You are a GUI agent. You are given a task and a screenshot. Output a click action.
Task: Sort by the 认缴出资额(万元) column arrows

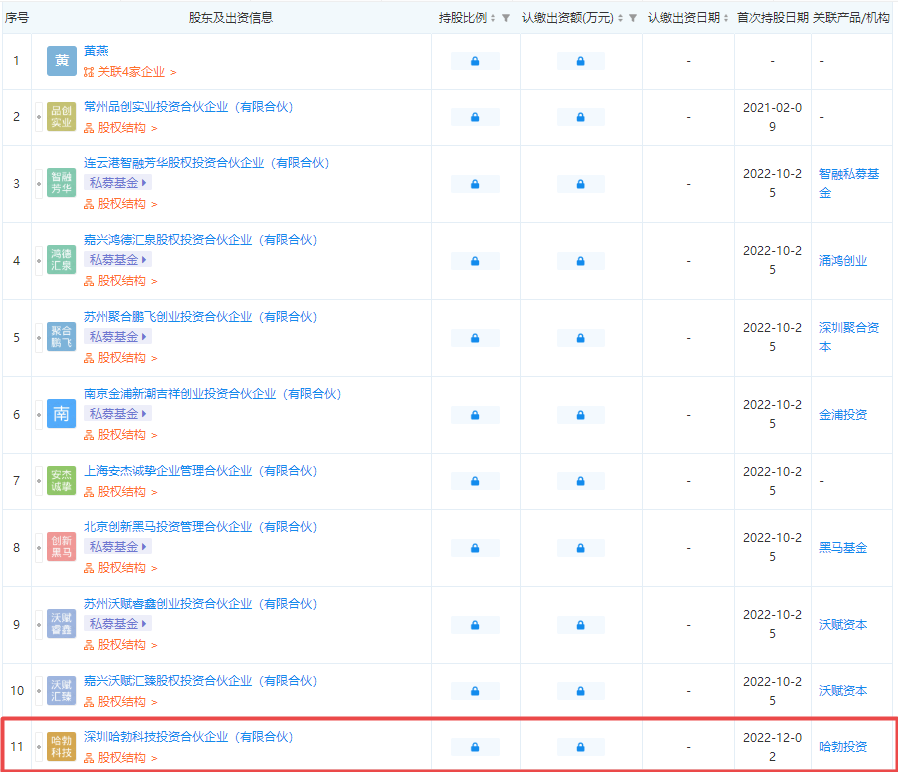coord(620,18)
